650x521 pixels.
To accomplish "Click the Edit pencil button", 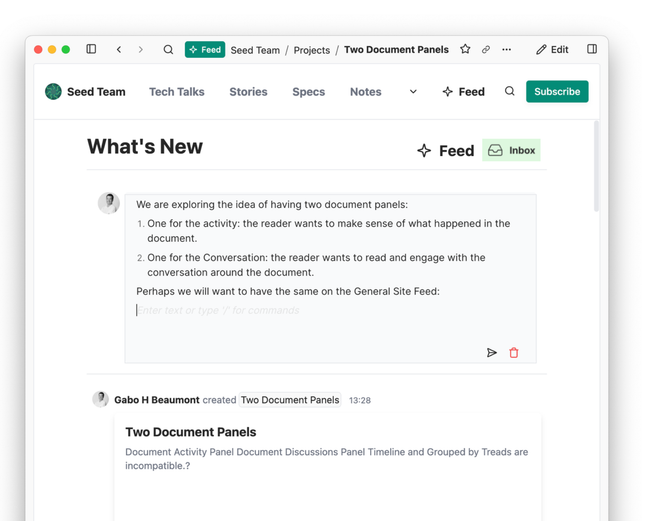I will pyautogui.click(x=552, y=49).
